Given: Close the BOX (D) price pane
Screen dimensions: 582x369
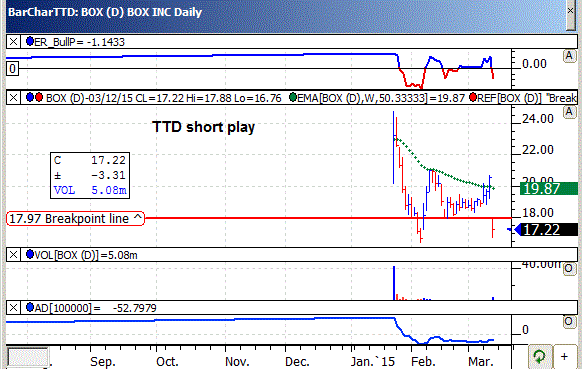Looking at the screenshot, I should 13,98.
